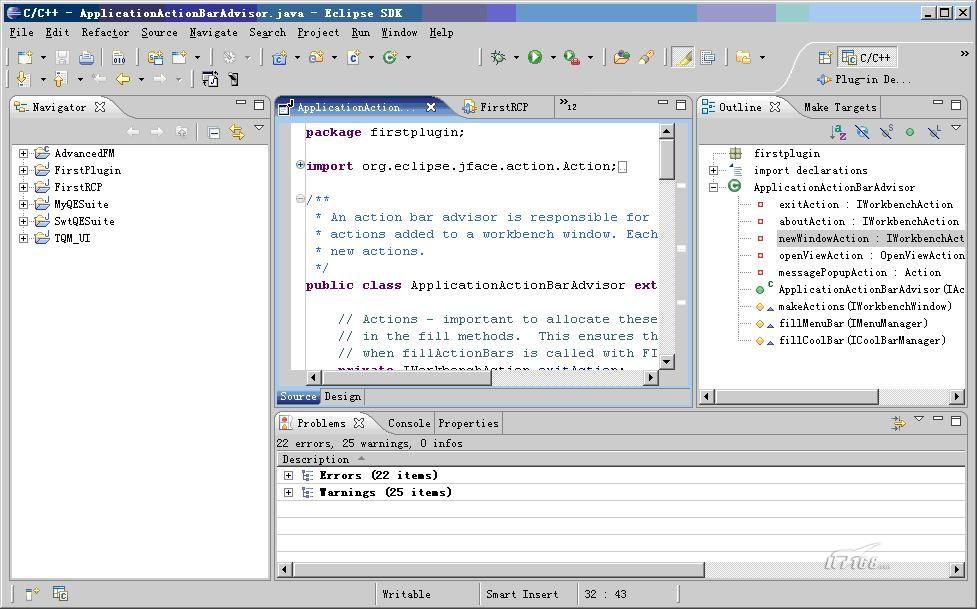Viewport: 977px width, 609px height.
Task: Close the ApplicationAction editor tab
Action: (x=431, y=107)
